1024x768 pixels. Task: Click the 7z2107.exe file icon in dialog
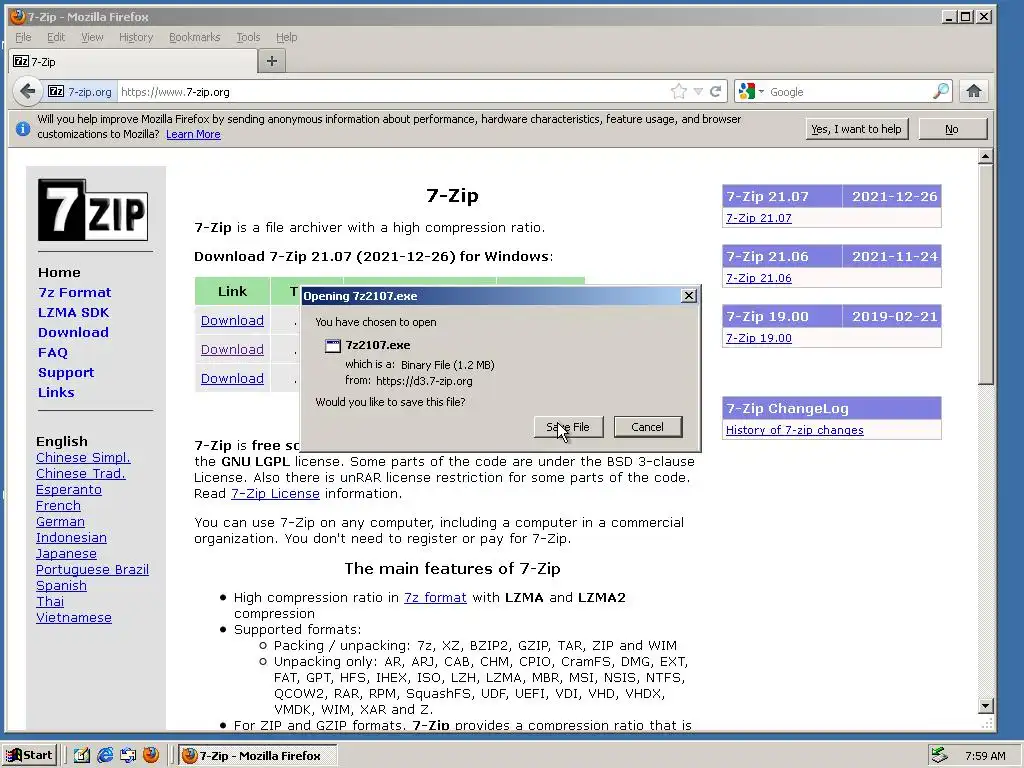pyautogui.click(x=333, y=345)
